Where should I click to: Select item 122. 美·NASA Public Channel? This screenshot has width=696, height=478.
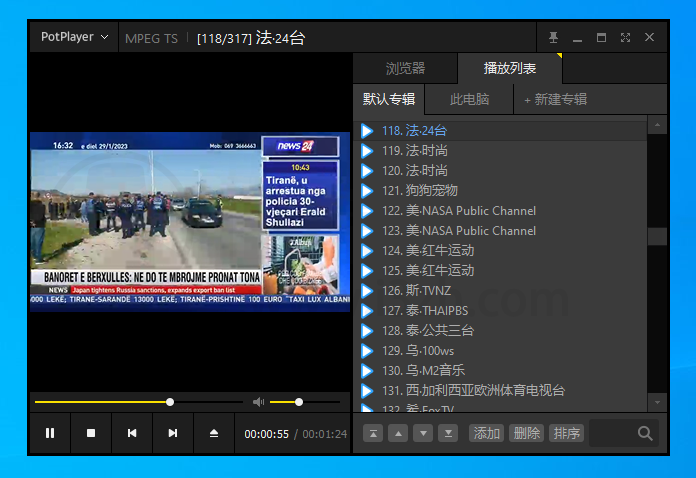tap(500, 210)
